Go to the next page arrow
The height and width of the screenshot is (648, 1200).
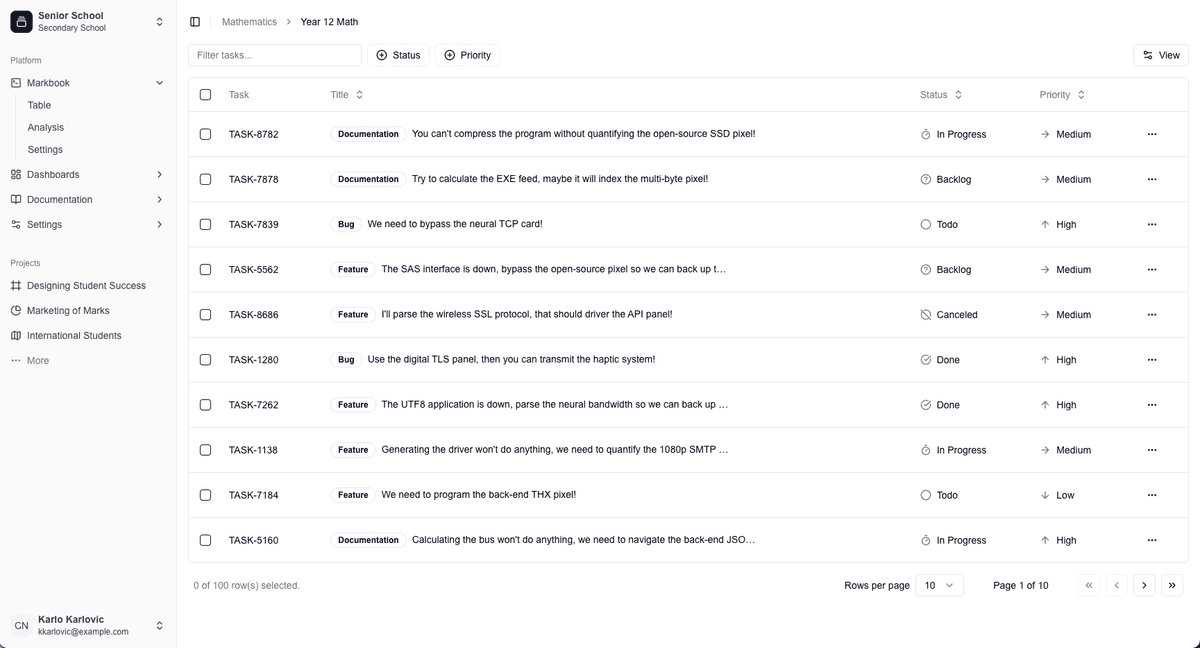click(x=1144, y=585)
